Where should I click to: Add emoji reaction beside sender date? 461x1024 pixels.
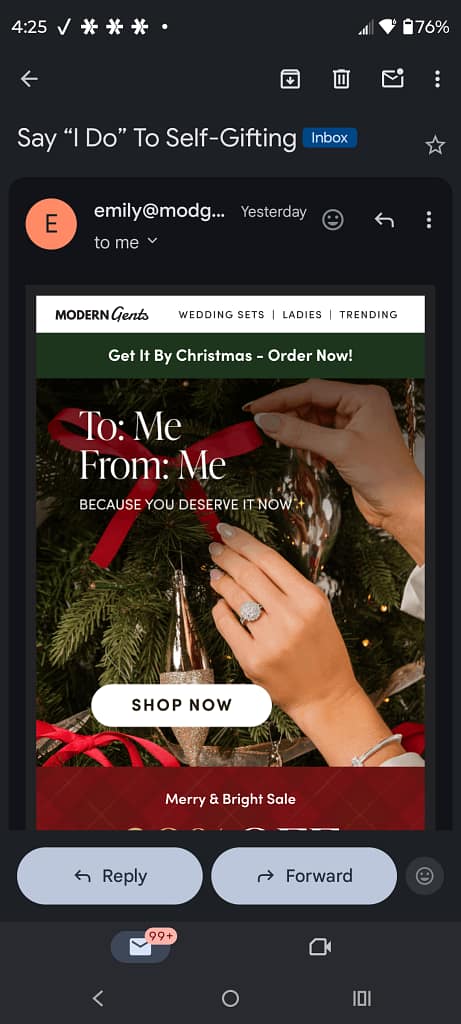click(333, 220)
